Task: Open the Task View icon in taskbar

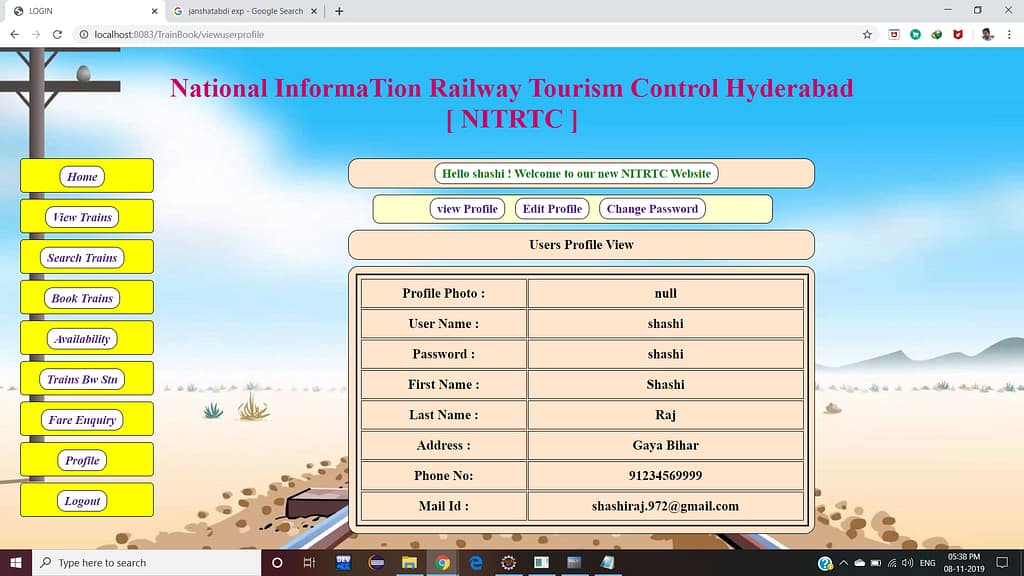Action: click(x=310, y=563)
